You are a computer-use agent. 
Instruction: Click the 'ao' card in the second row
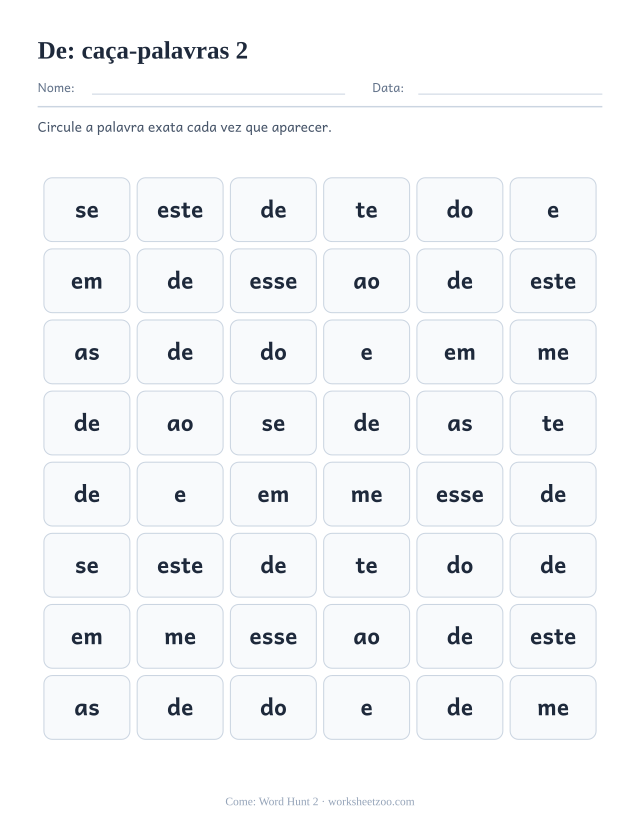coord(366,281)
